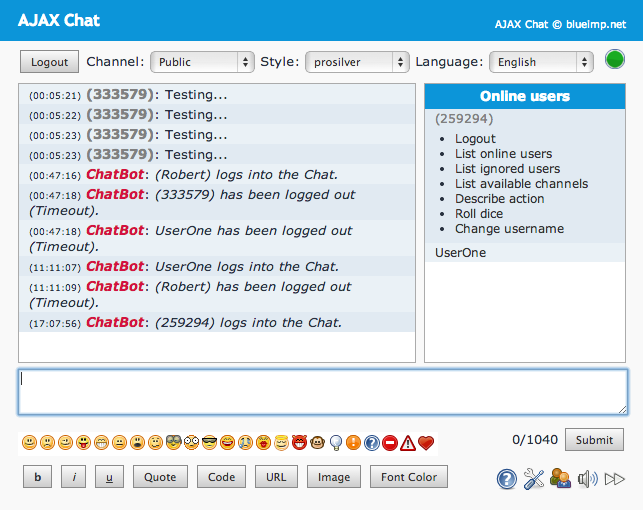Viewport: 643px width, 510px height.
Task: Insert the light bulb idea emoticon
Action: coord(336,443)
